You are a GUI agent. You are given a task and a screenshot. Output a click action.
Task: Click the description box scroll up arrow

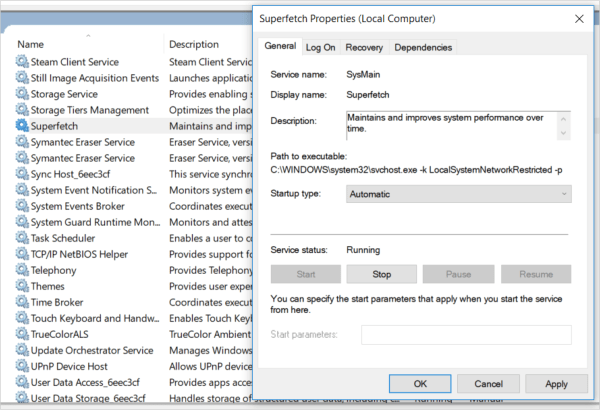pyautogui.click(x=563, y=119)
